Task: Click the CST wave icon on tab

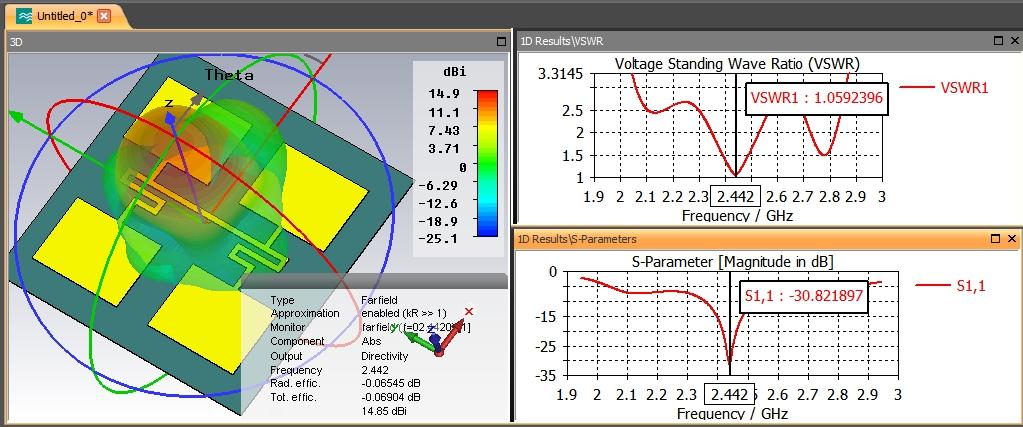Action: [25, 16]
